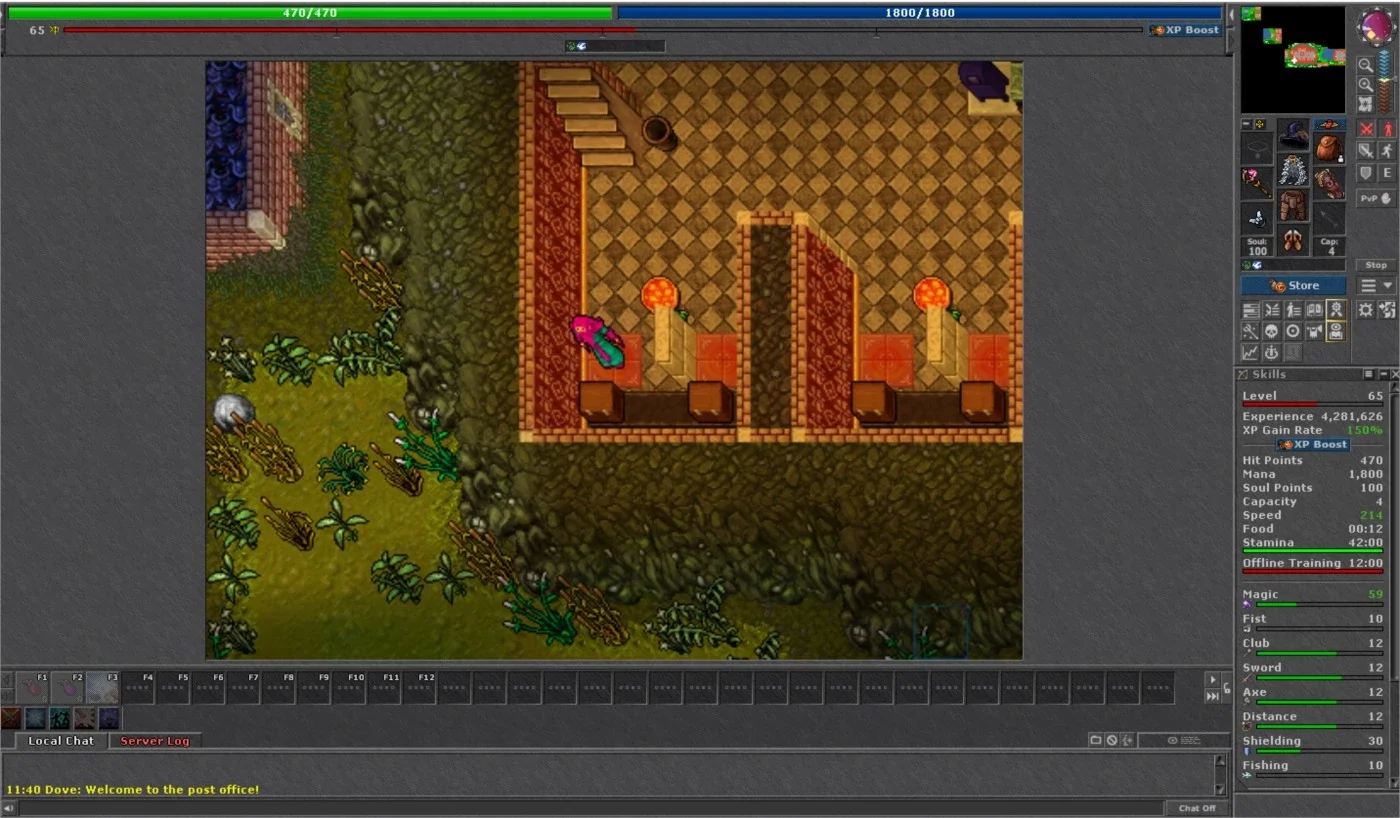The height and width of the screenshot is (818, 1400).
Task: Open the world map view button
Action: click(1365, 104)
